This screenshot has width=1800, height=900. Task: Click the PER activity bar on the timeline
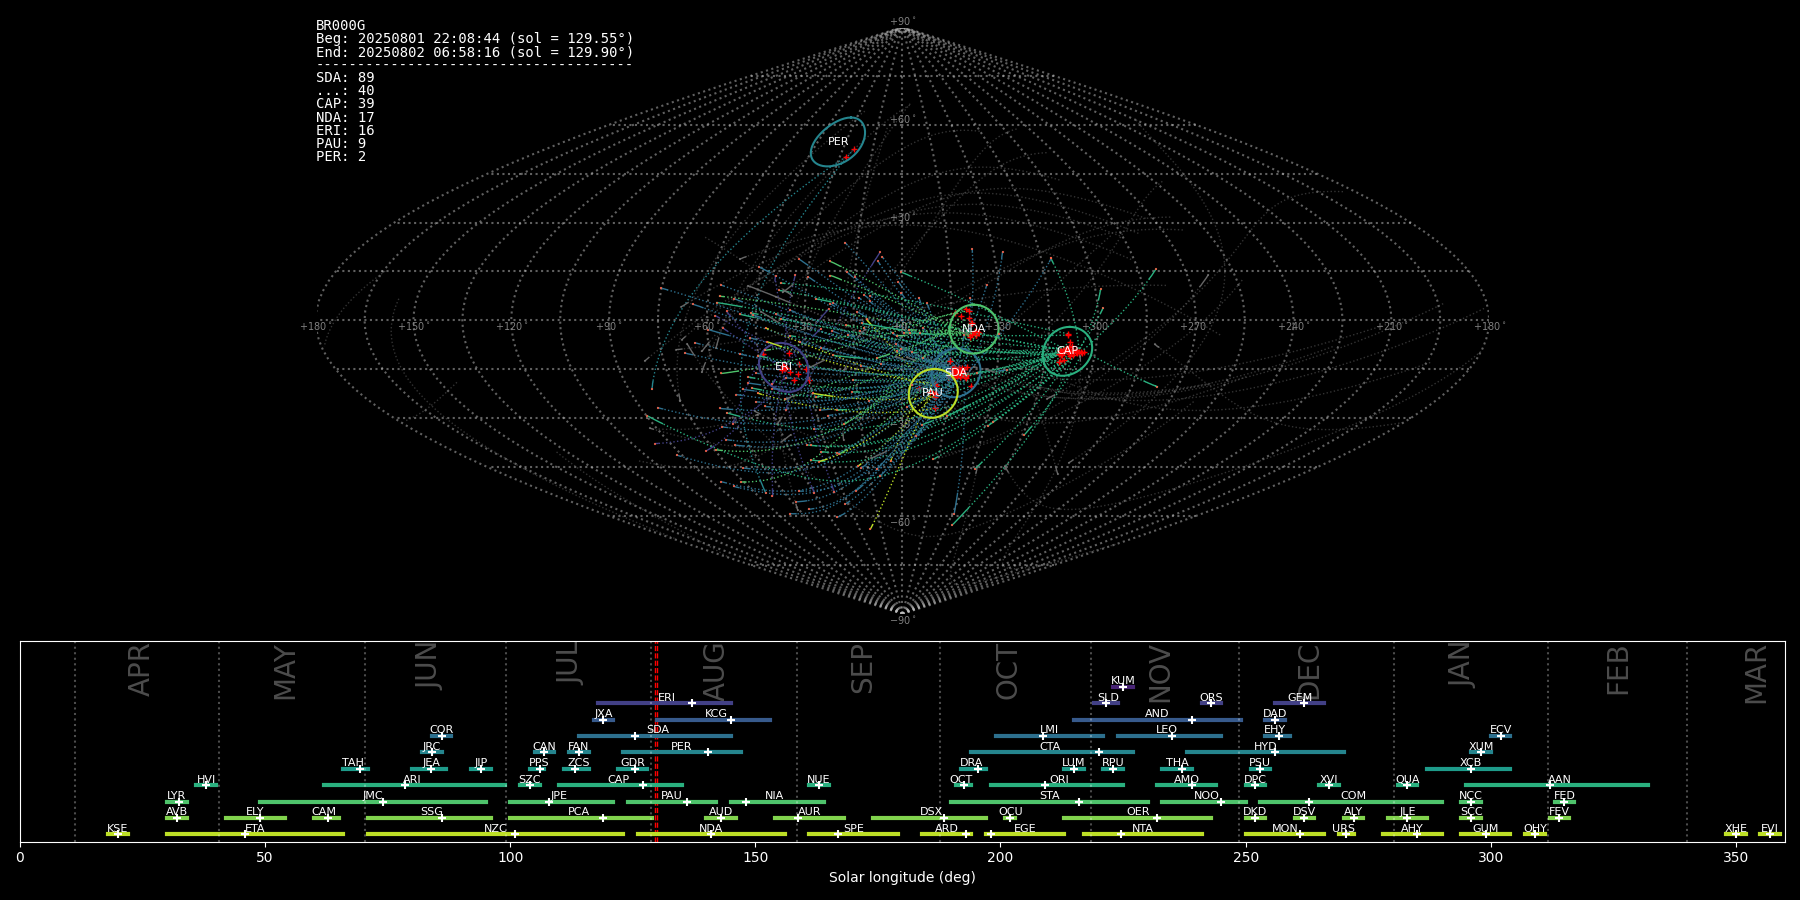682,752
